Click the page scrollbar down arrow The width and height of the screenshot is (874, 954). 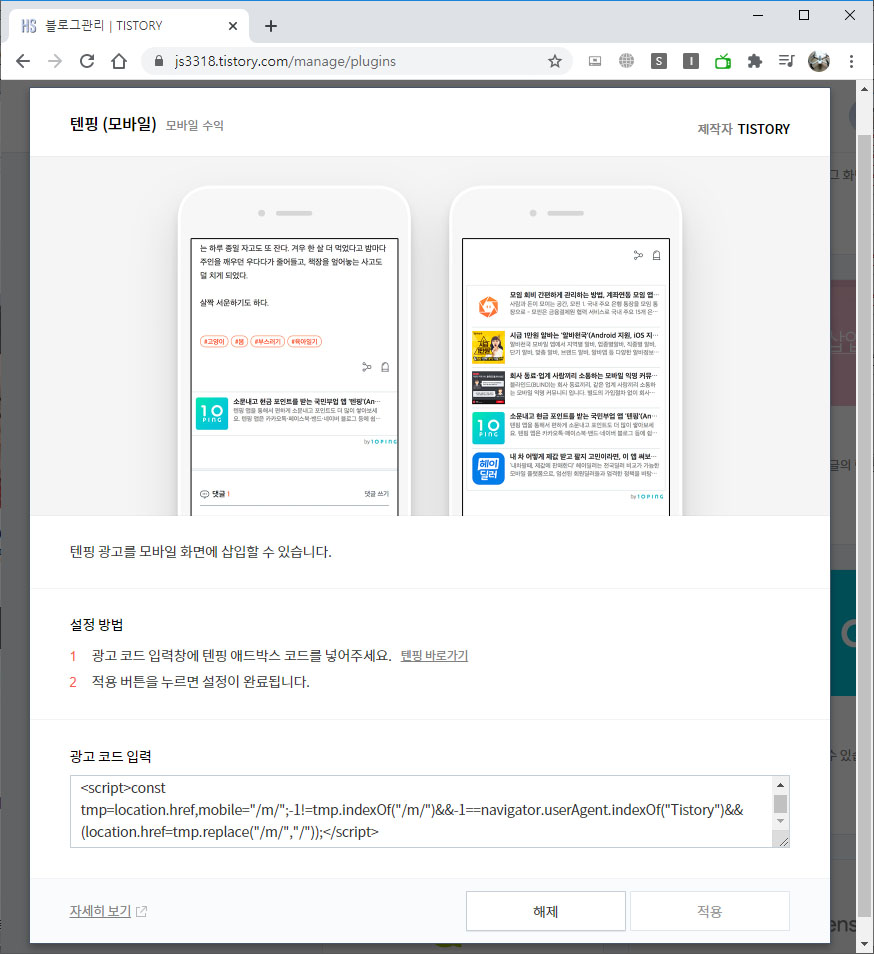tap(864, 945)
